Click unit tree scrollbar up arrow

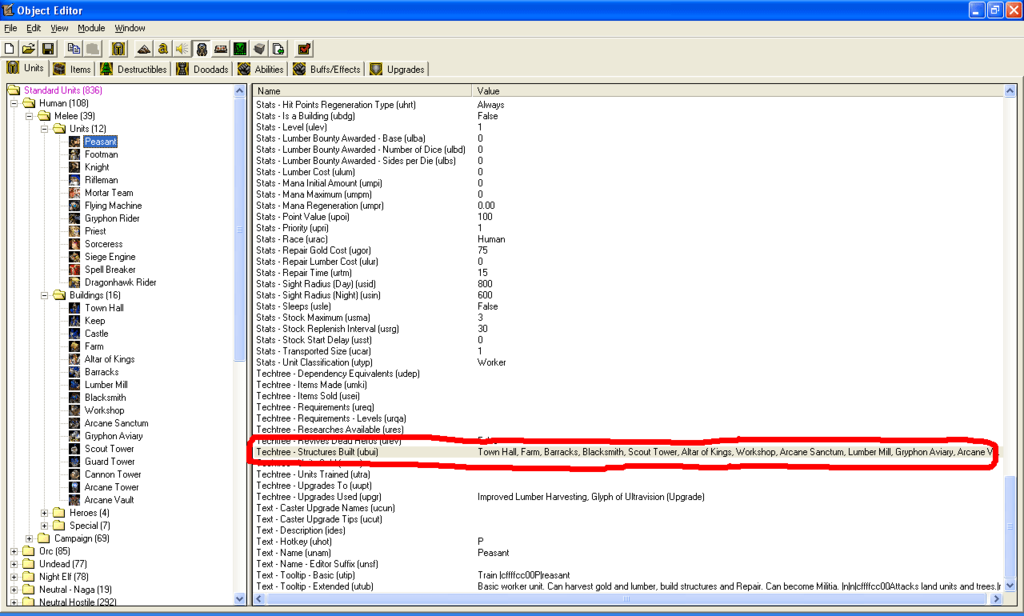[x=239, y=91]
